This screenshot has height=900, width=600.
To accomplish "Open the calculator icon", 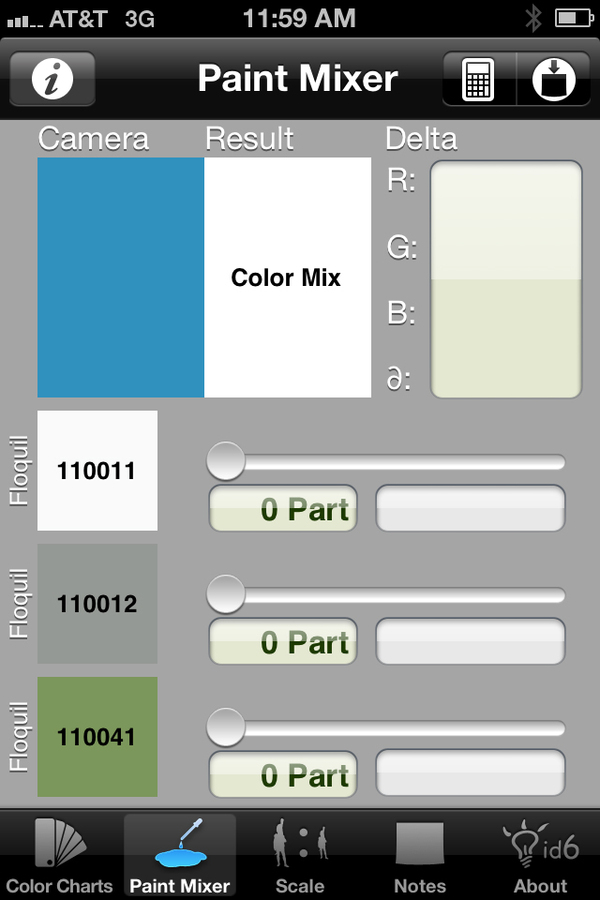I will (479, 79).
